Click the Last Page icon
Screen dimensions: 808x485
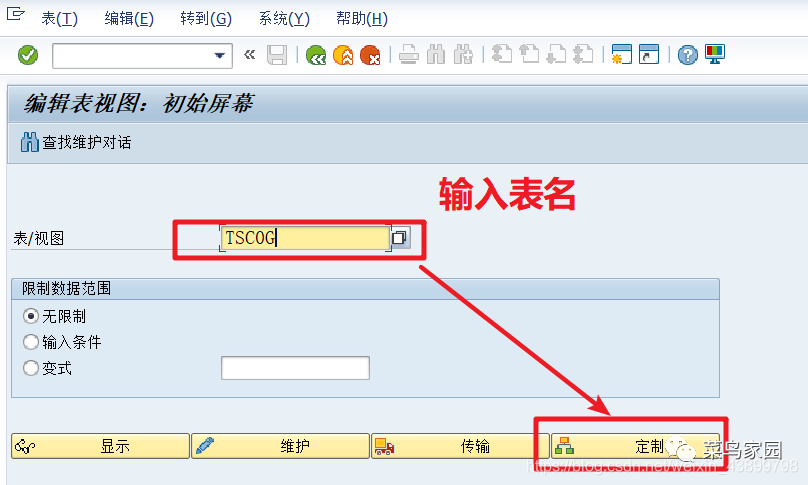tap(583, 55)
